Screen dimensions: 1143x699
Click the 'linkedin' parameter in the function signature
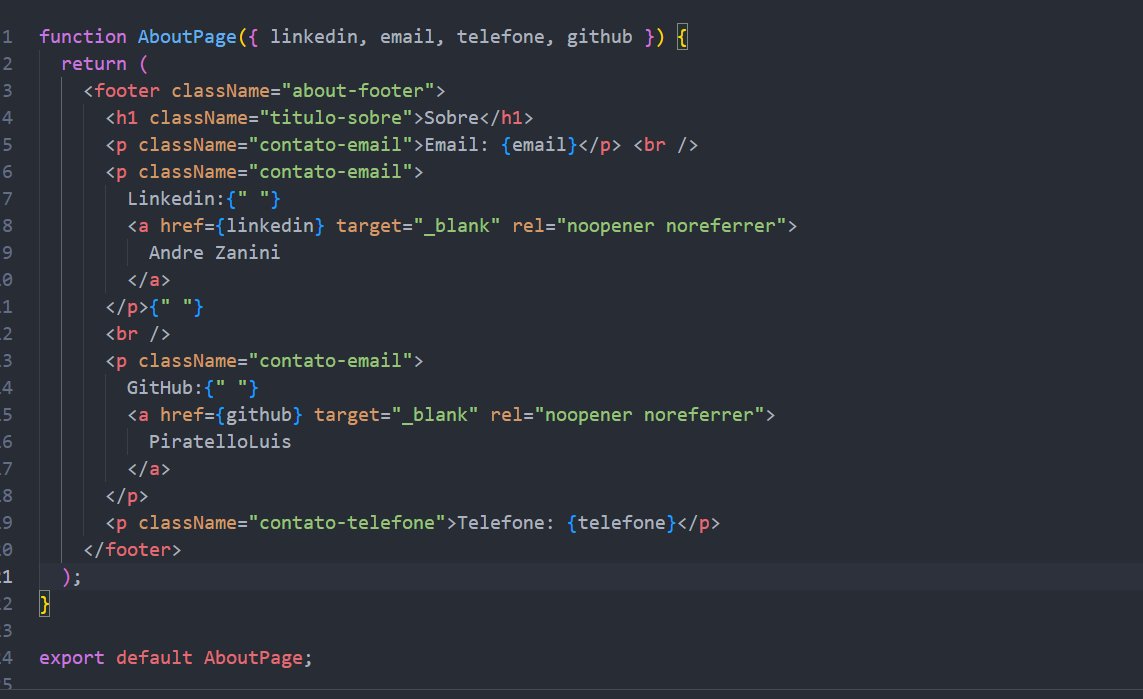pyautogui.click(x=313, y=36)
